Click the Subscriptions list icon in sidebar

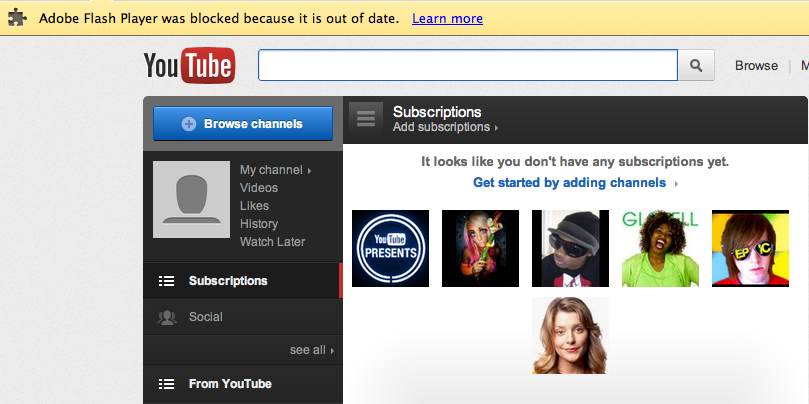(x=166, y=281)
